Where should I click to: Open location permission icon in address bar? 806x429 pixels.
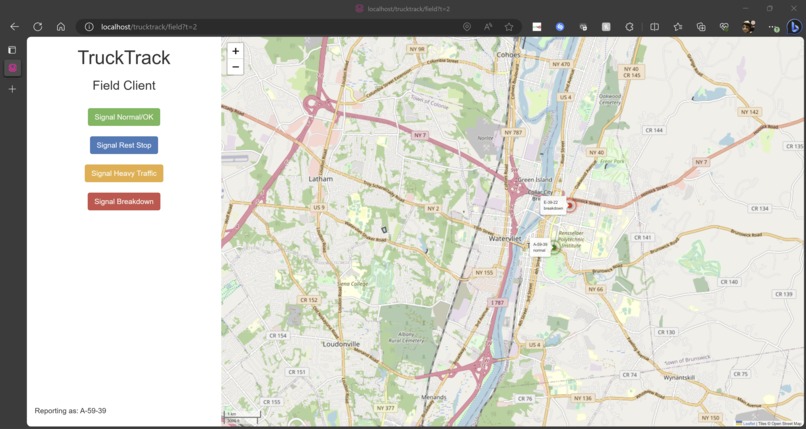pyautogui.click(x=467, y=27)
